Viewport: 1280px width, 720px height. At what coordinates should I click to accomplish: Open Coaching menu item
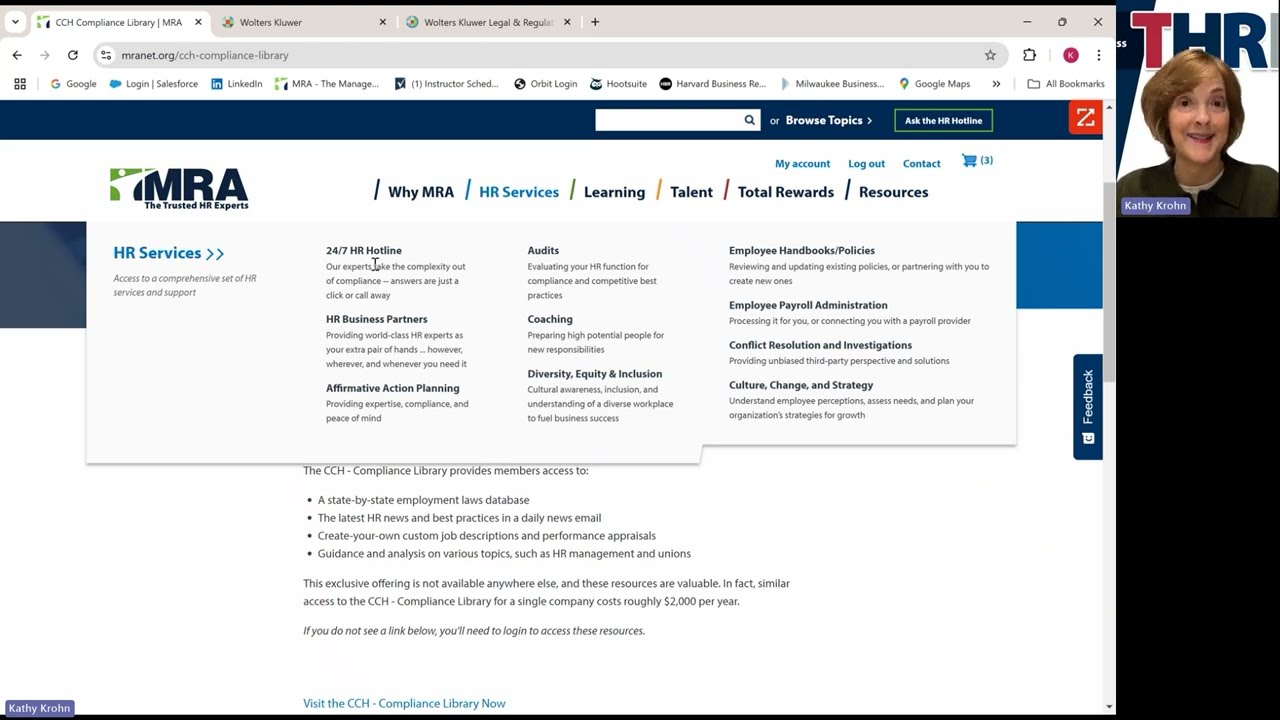tap(550, 319)
